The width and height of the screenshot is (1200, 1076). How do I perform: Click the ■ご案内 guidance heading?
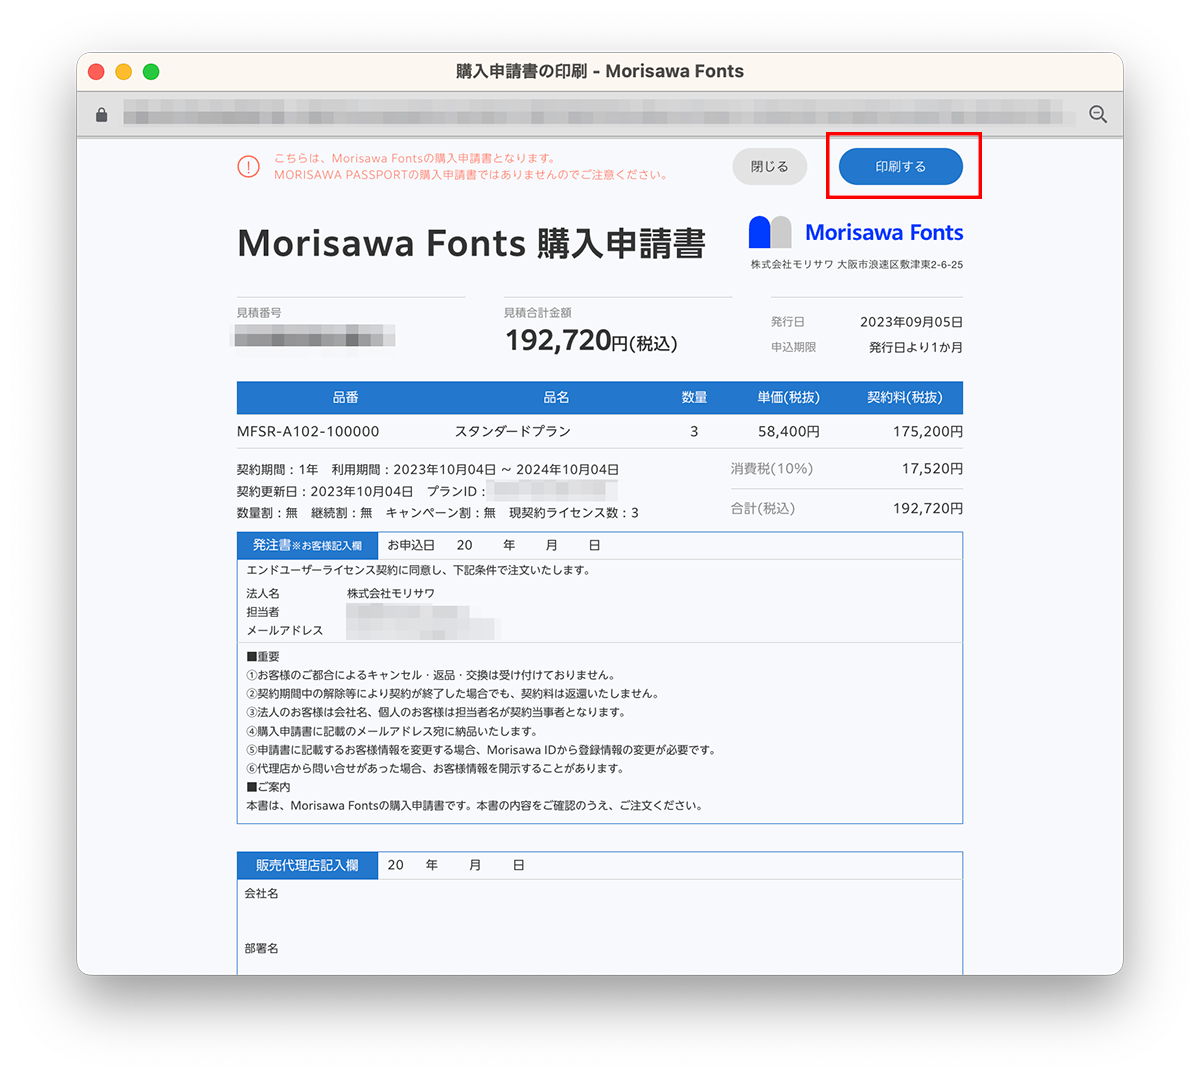click(268, 787)
